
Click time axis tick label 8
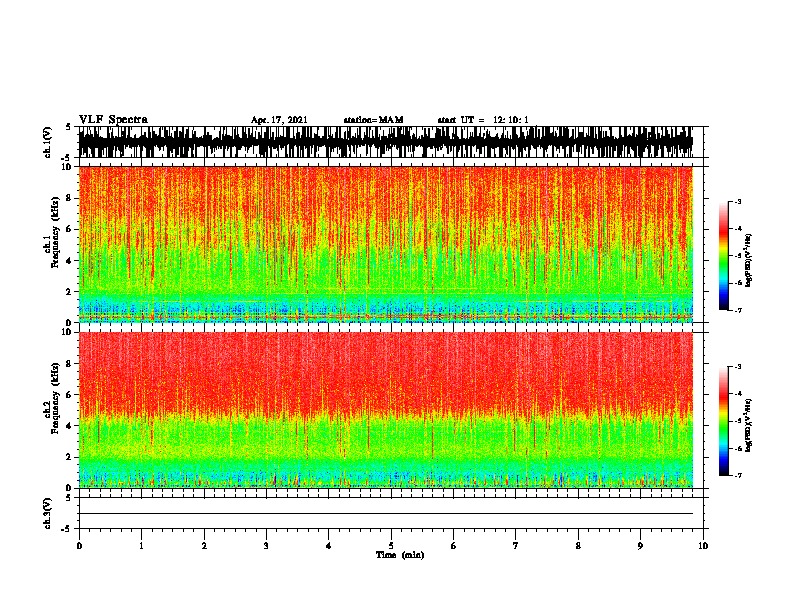tap(578, 546)
